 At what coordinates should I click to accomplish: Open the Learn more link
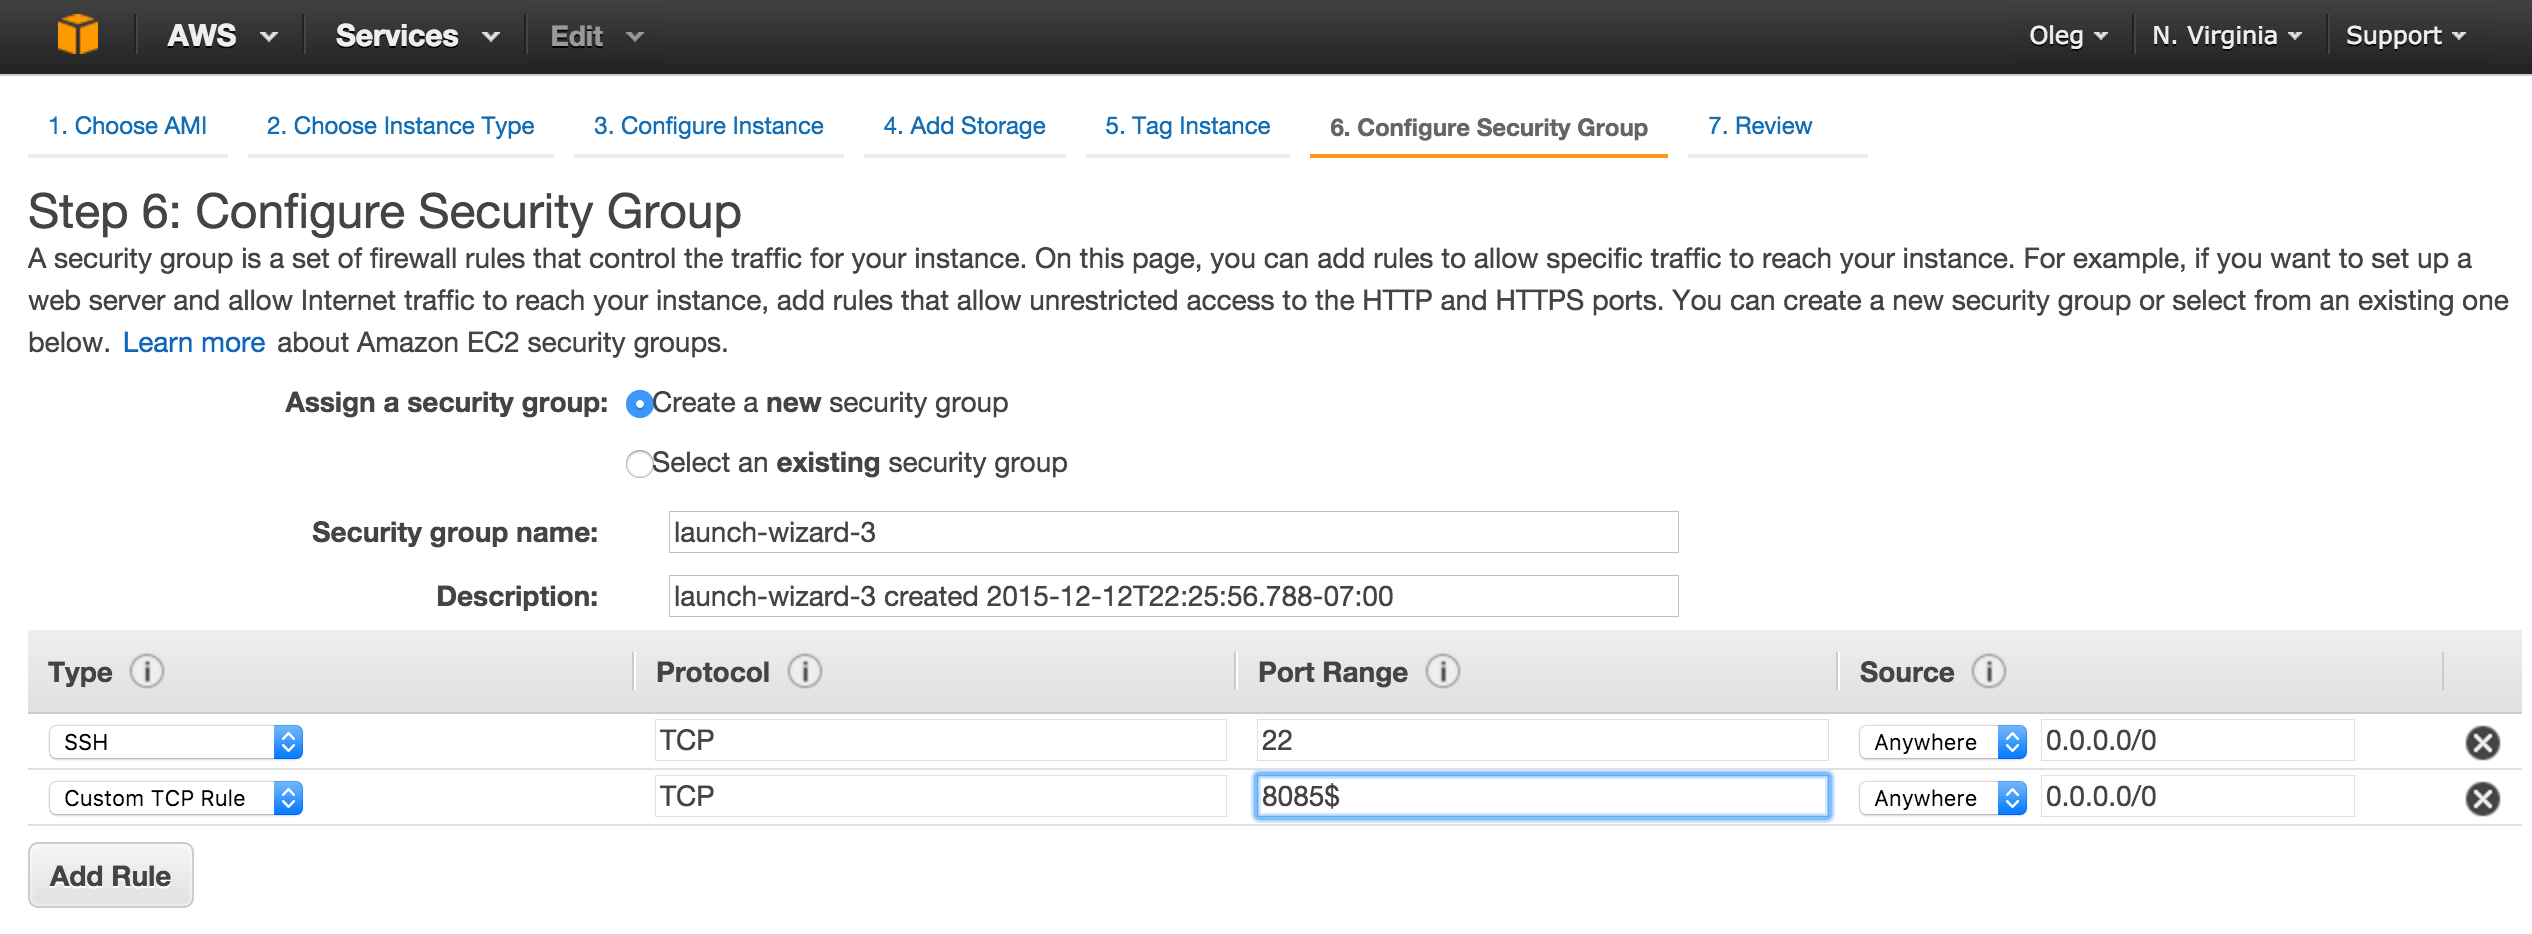click(x=194, y=342)
